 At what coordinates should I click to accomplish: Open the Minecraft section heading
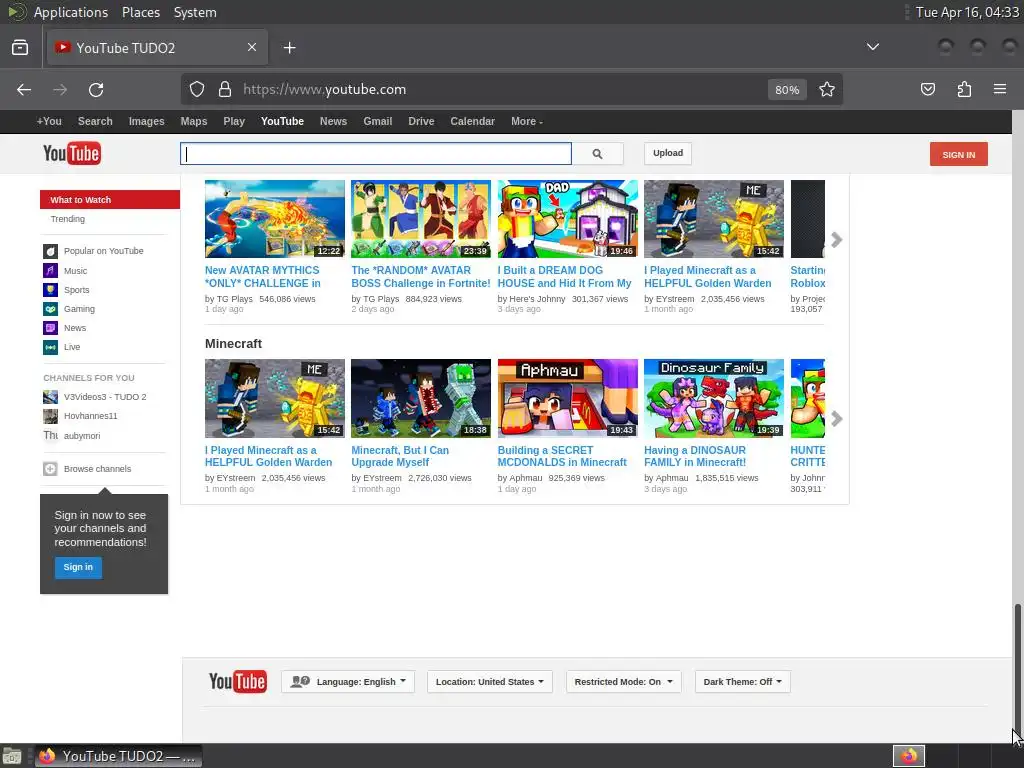[x=233, y=344]
